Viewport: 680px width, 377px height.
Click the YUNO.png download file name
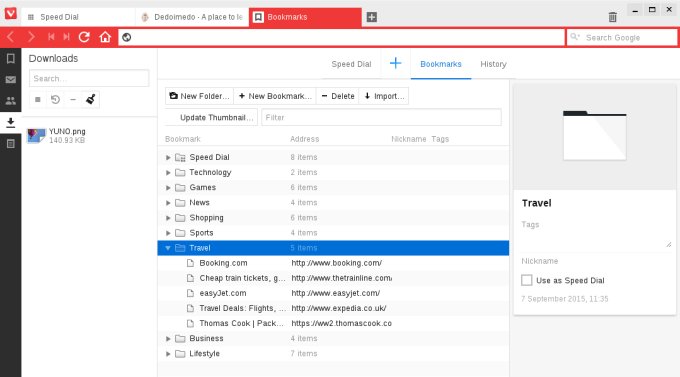pos(67,131)
